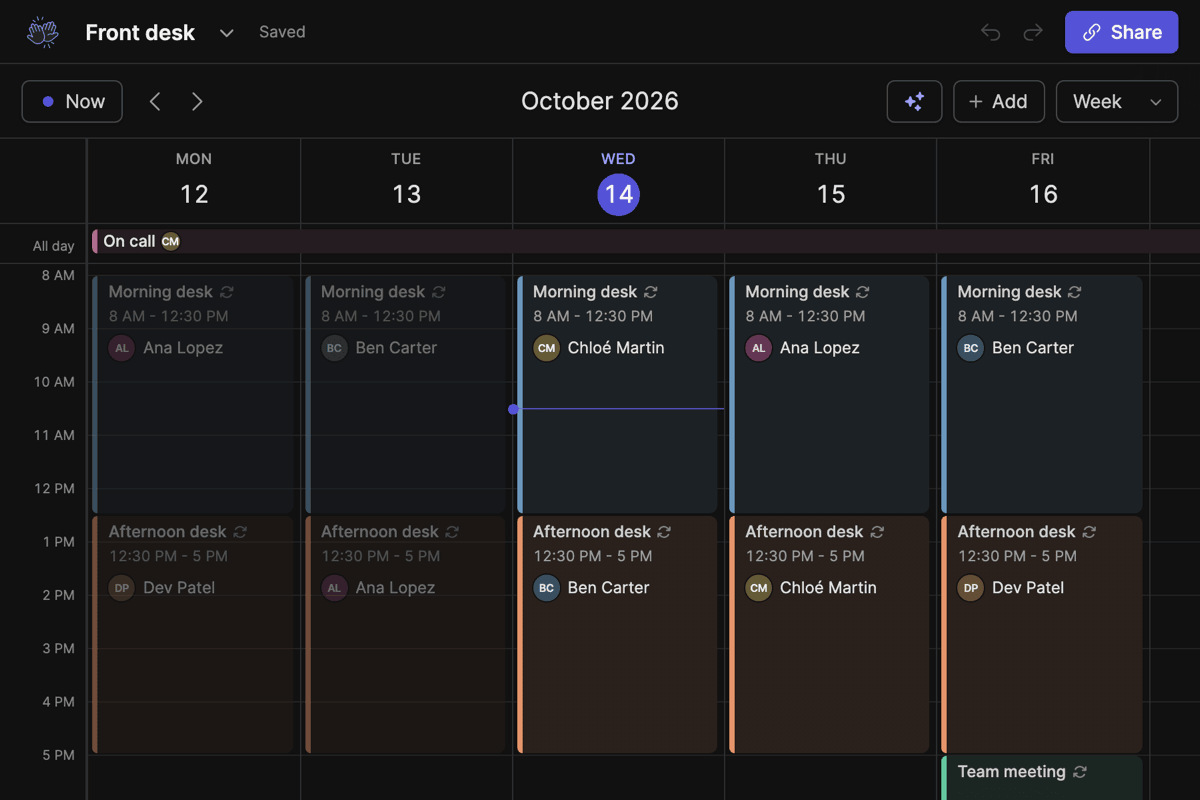Image resolution: width=1200 pixels, height=800 pixels.
Task: Click repeat icon on Thursday Morning desk
Action: click(x=863, y=292)
